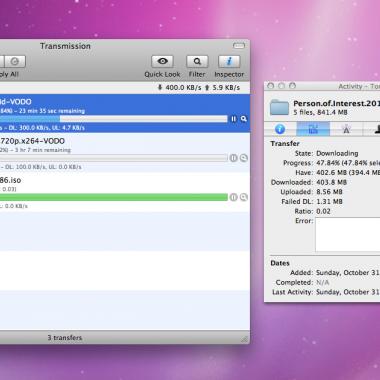Click the '1.31 MB' Failed DL value
380x380 pixels.
click(x=329, y=202)
